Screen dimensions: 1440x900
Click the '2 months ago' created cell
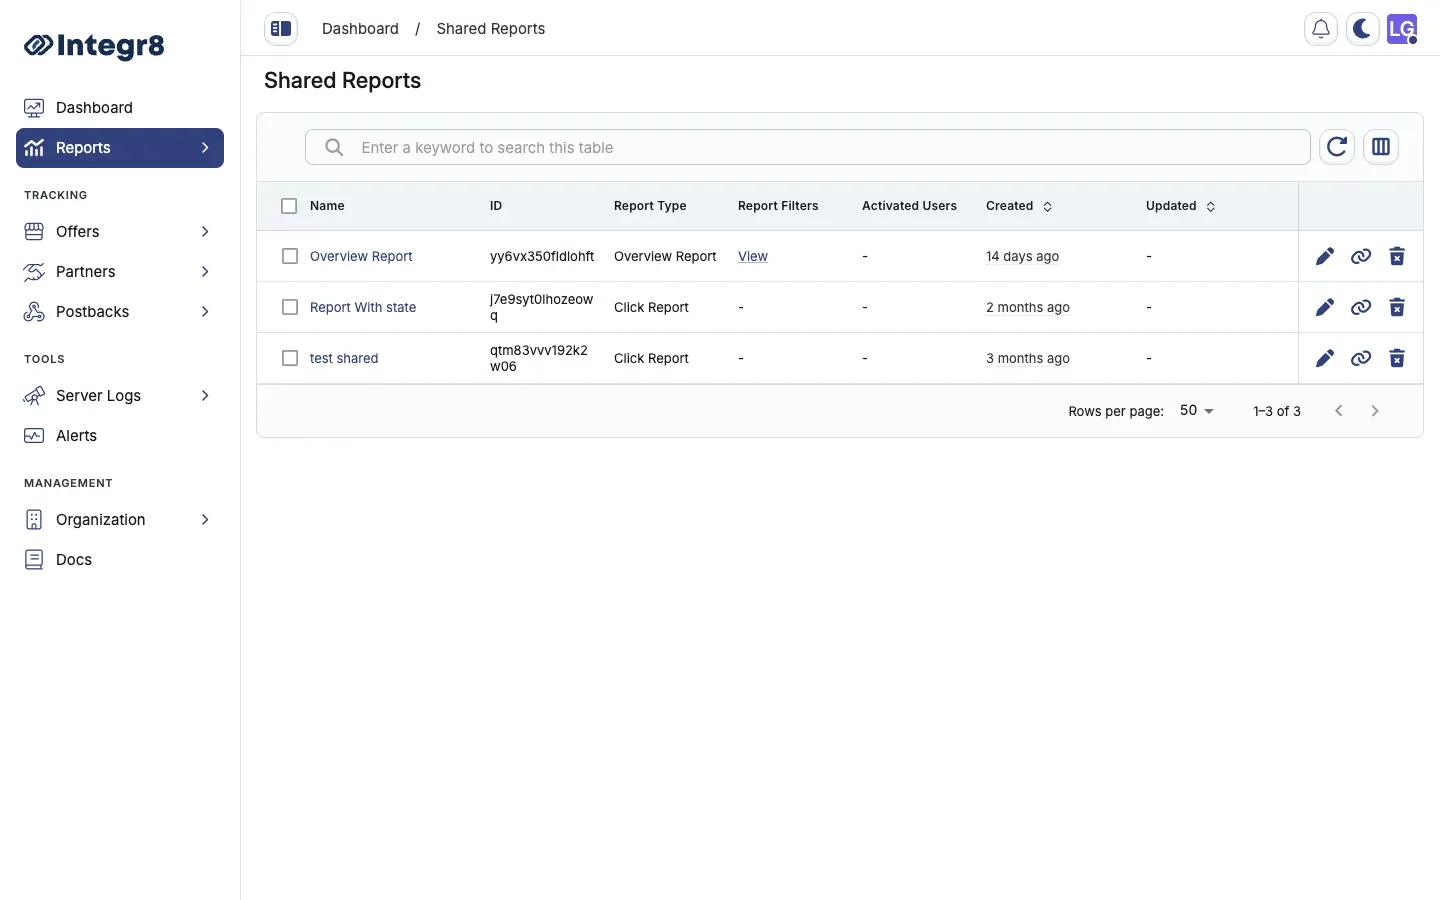coord(1028,307)
